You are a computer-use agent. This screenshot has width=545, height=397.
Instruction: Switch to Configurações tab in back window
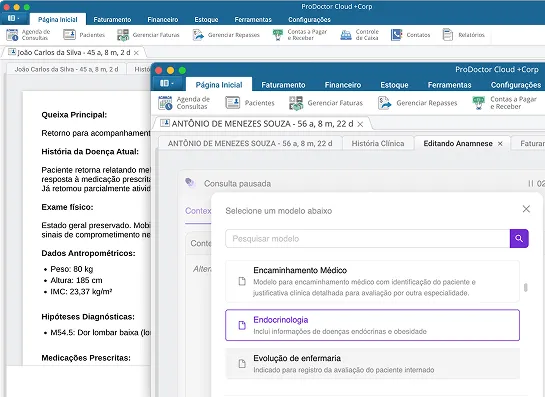coord(309,20)
